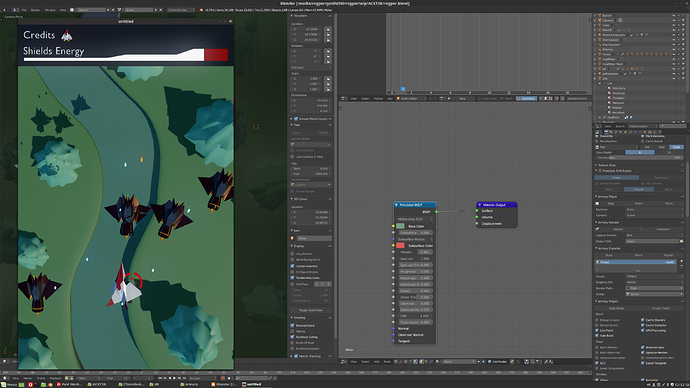Viewport: 690px width, 388px height.
Task: Click the Toggle Quad View button
Action: tap(311, 310)
